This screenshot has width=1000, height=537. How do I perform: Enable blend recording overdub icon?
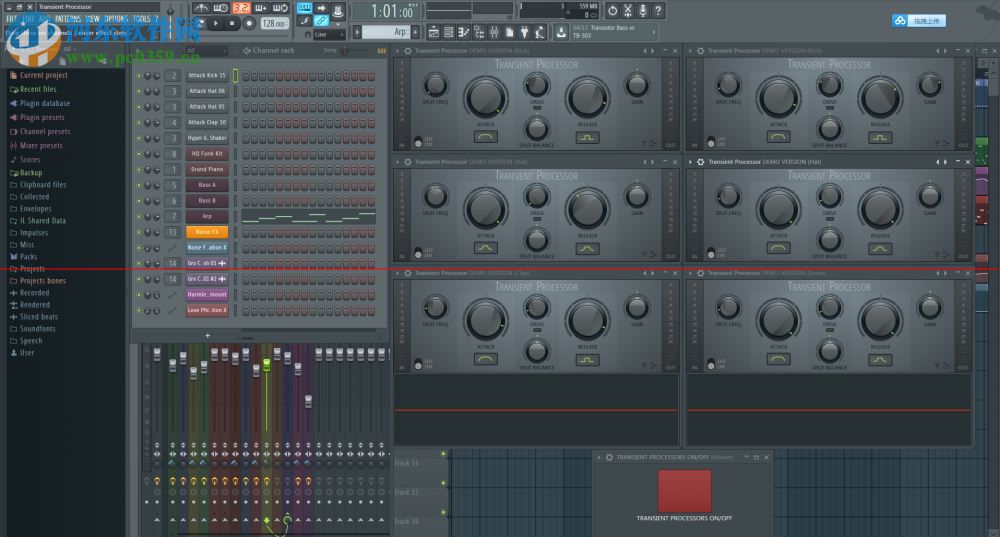point(261,8)
